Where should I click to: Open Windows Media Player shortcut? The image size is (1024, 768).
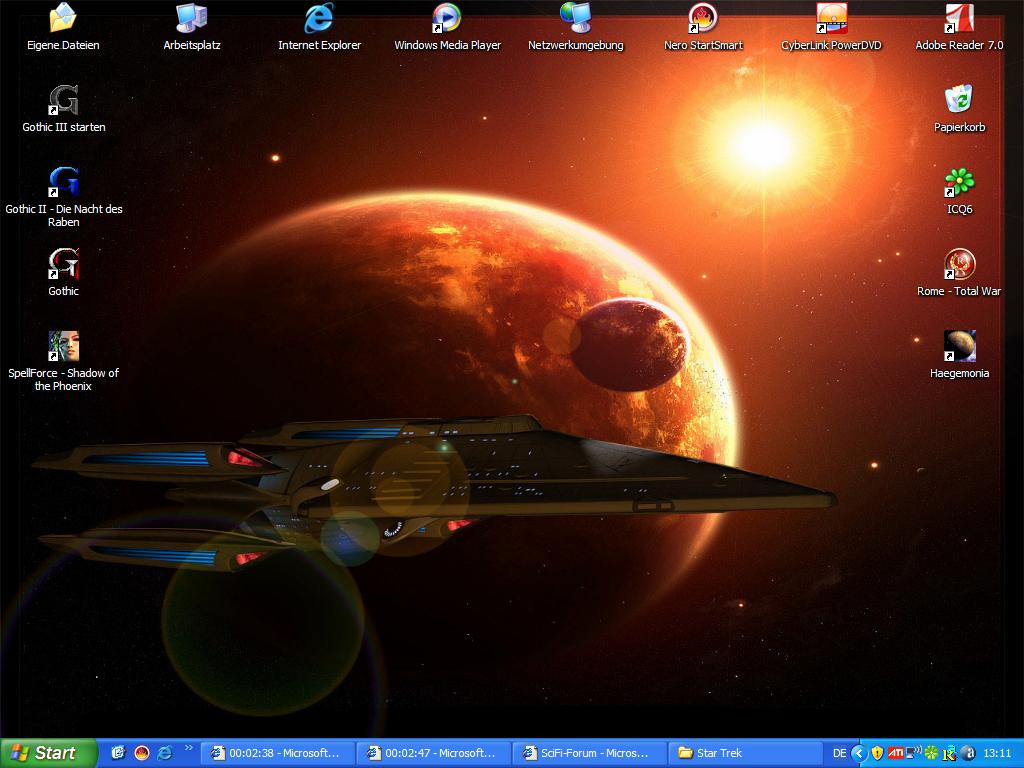click(x=447, y=19)
